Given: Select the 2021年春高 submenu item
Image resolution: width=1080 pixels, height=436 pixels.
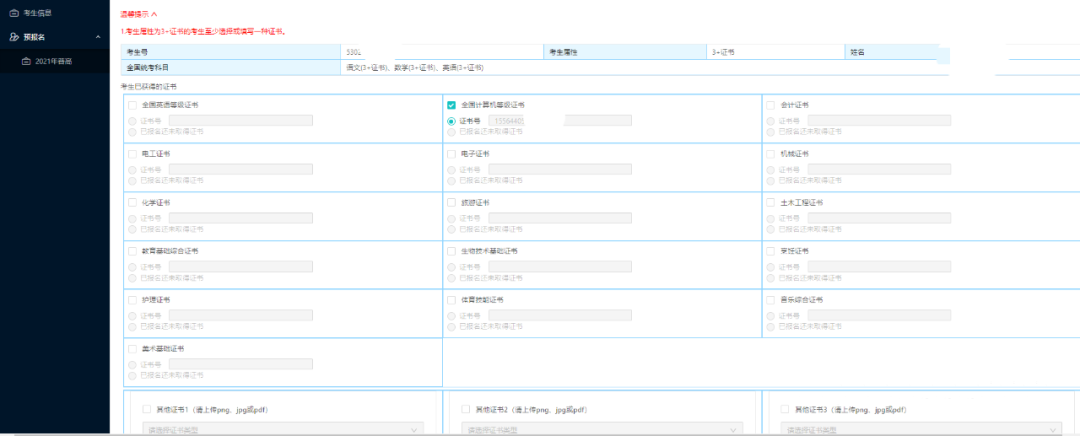Looking at the screenshot, I should (x=54, y=61).
